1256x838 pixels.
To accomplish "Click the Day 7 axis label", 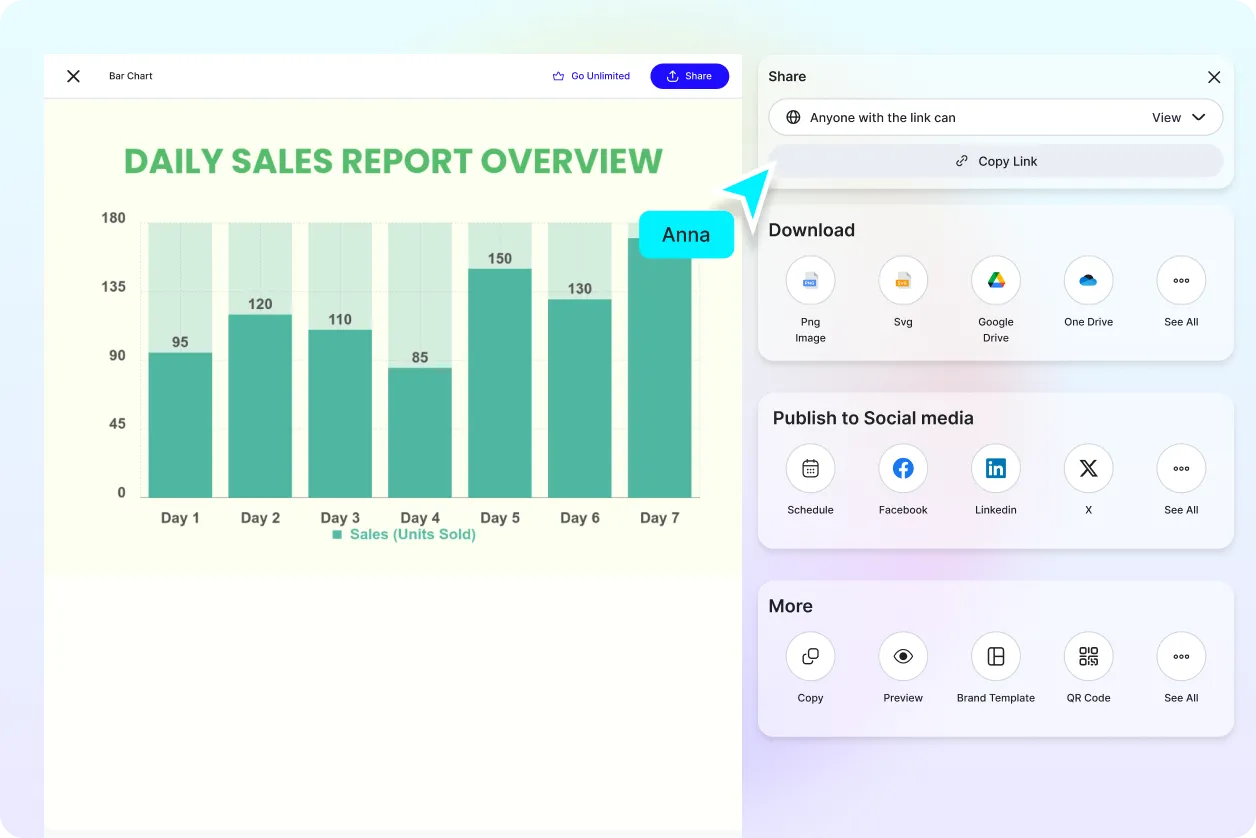I will [660, 518].
